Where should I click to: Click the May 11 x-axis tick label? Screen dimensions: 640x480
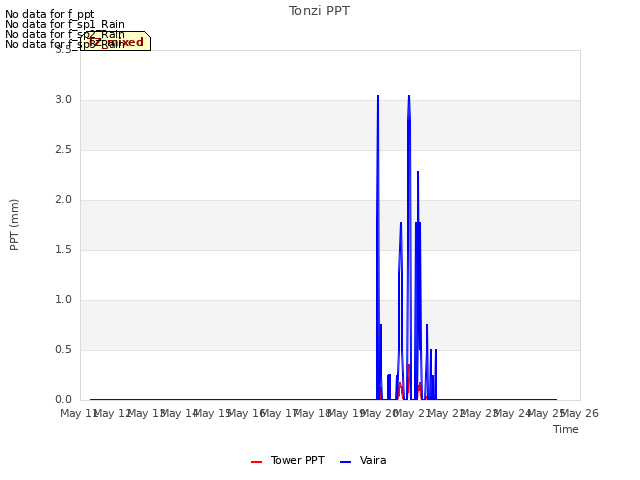[x=79, y=413]
